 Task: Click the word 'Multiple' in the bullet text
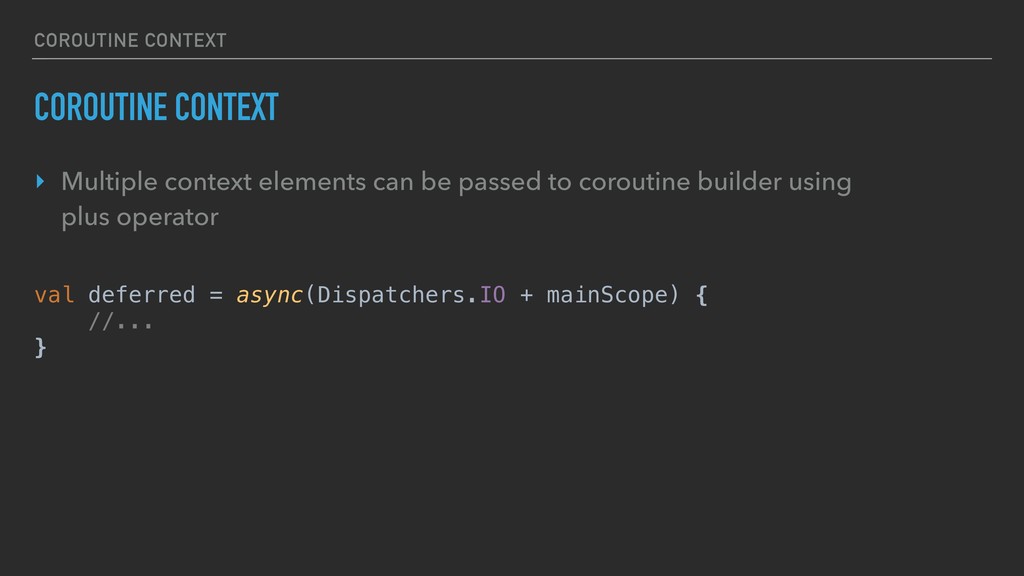pyautogui.click(x=108, y=182)
